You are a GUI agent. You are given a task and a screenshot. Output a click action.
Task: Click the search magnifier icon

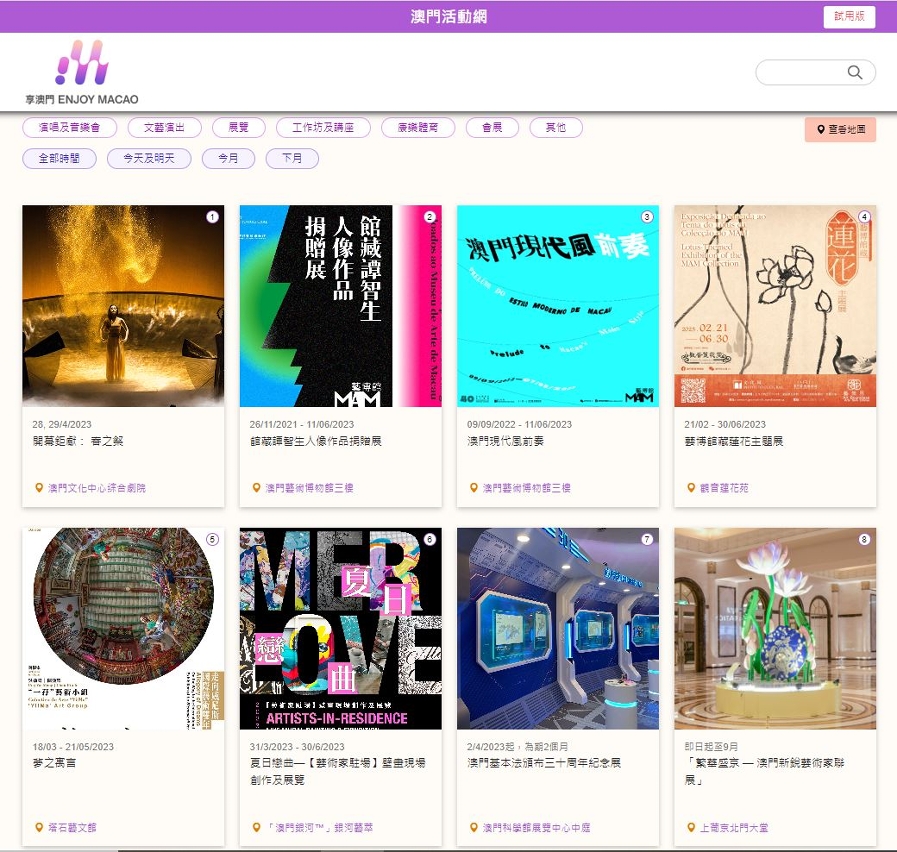pos(855,72)
